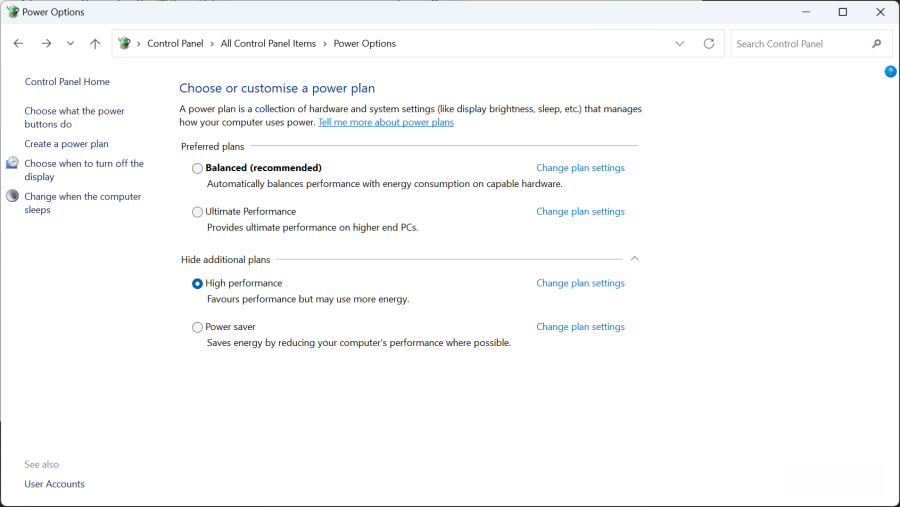Change plan settings for Power saver
This screenshot has height=507, width=900.
(580, 327)
